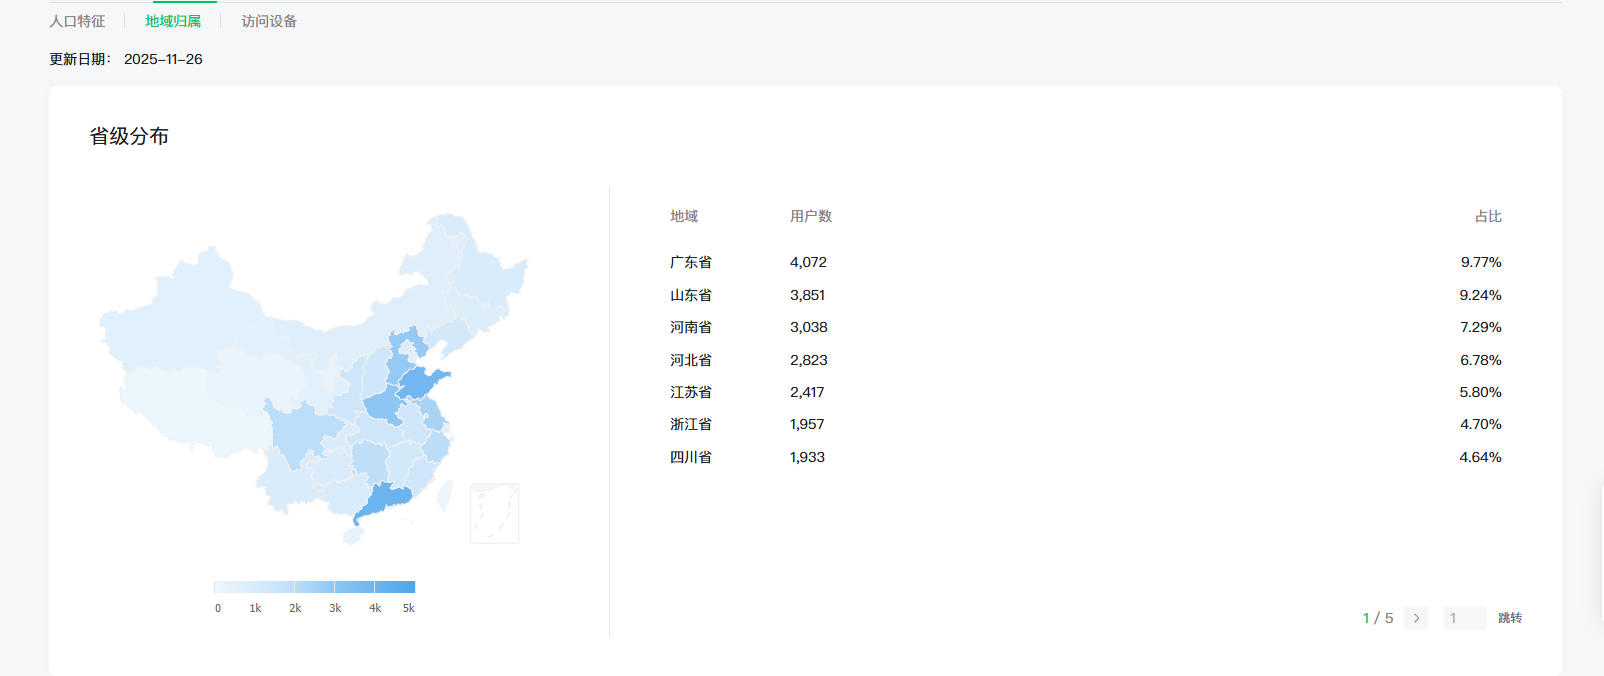
Task: Click the page number input field
Action: pyautogui.click(x=1464, y=618)
